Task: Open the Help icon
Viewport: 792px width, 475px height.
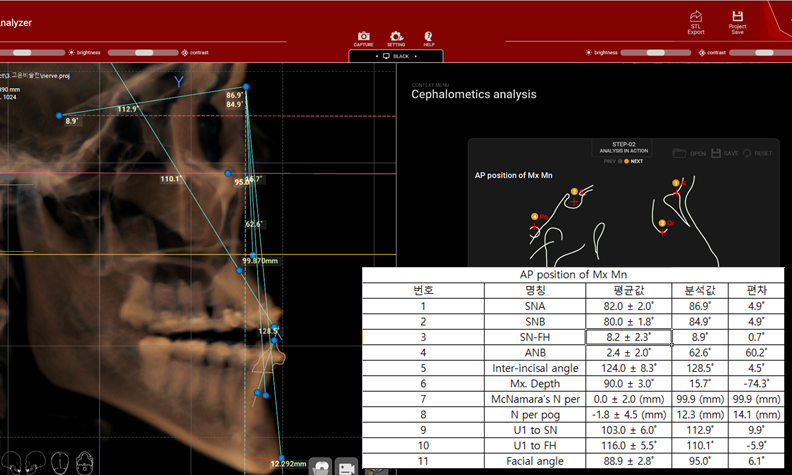Action: point(428,37)
